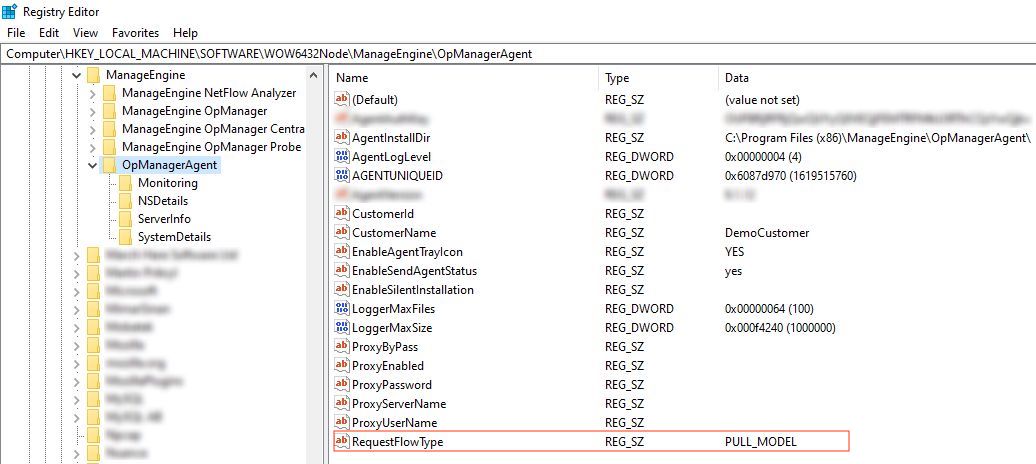Click the EnableSendAgentStatus string icon
The width and height of the screenshot is (1036, 464).
pos(342,271)
